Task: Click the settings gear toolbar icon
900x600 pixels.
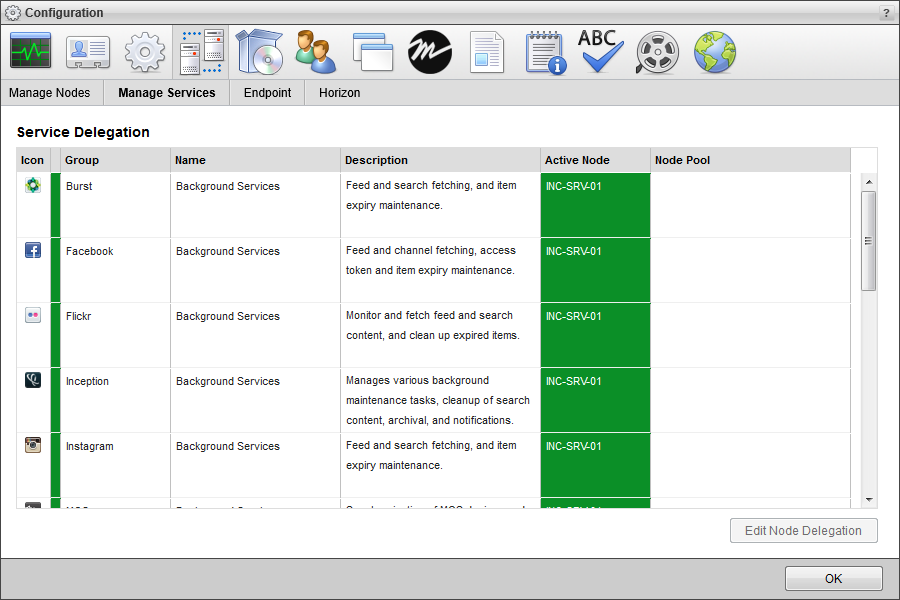Action: click(x=144, y=51)
